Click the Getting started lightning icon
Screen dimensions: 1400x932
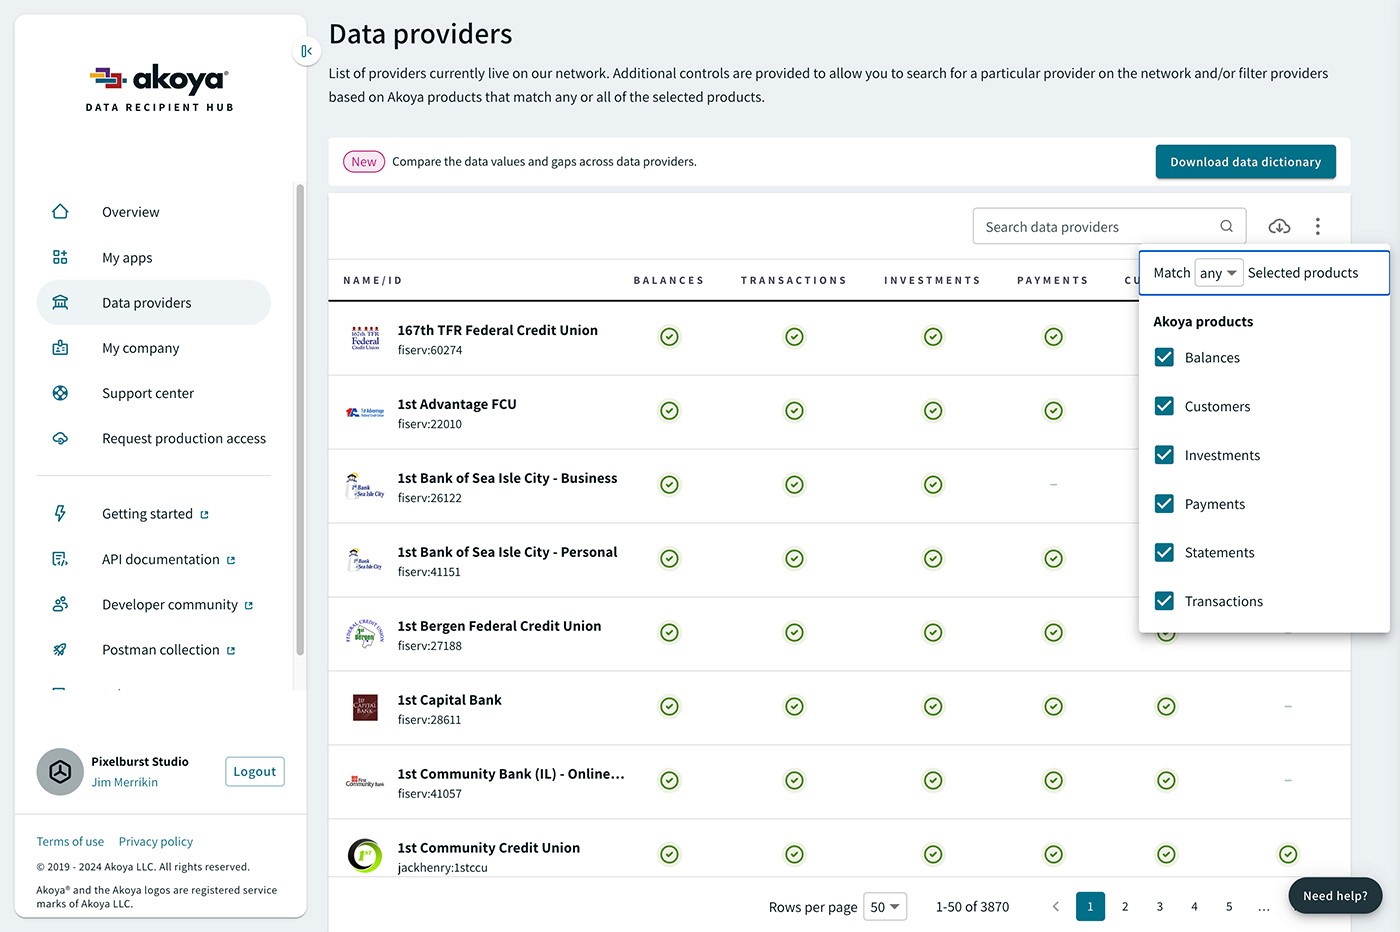[60, 513]
